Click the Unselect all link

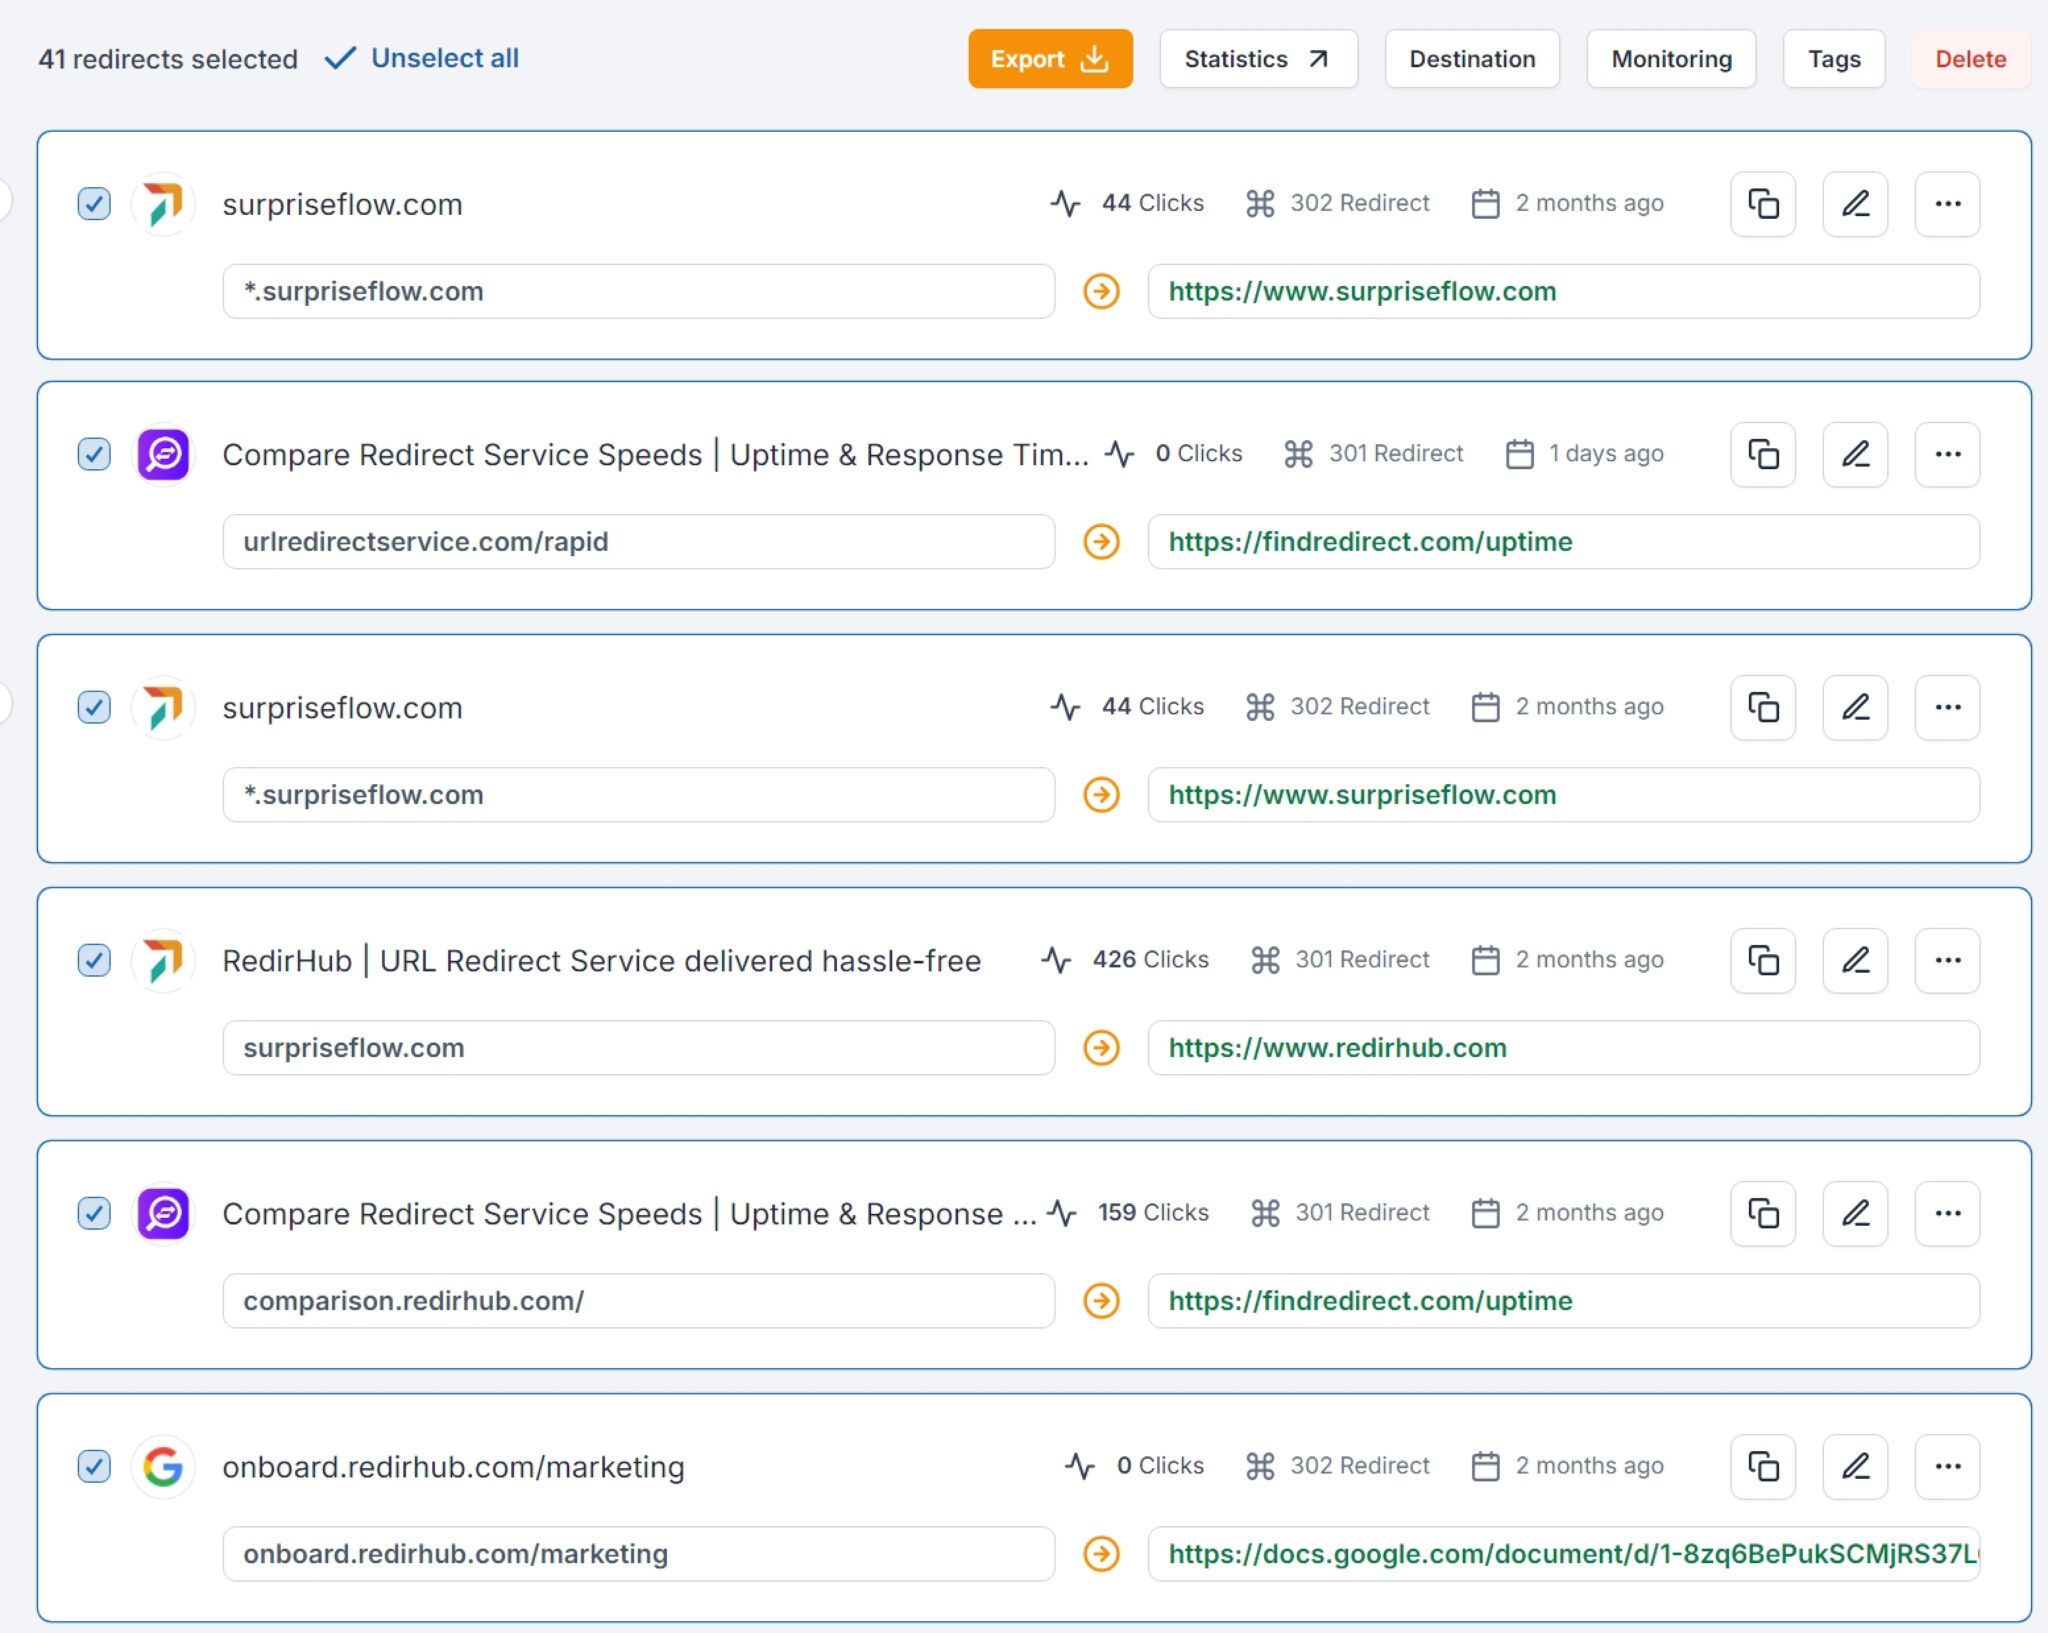point(444,59)
